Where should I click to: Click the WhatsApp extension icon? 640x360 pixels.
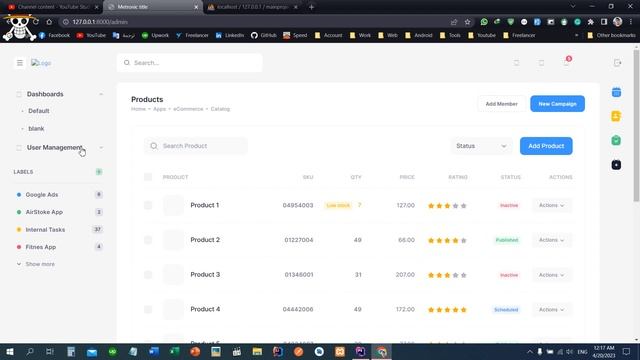coord(484,22)
